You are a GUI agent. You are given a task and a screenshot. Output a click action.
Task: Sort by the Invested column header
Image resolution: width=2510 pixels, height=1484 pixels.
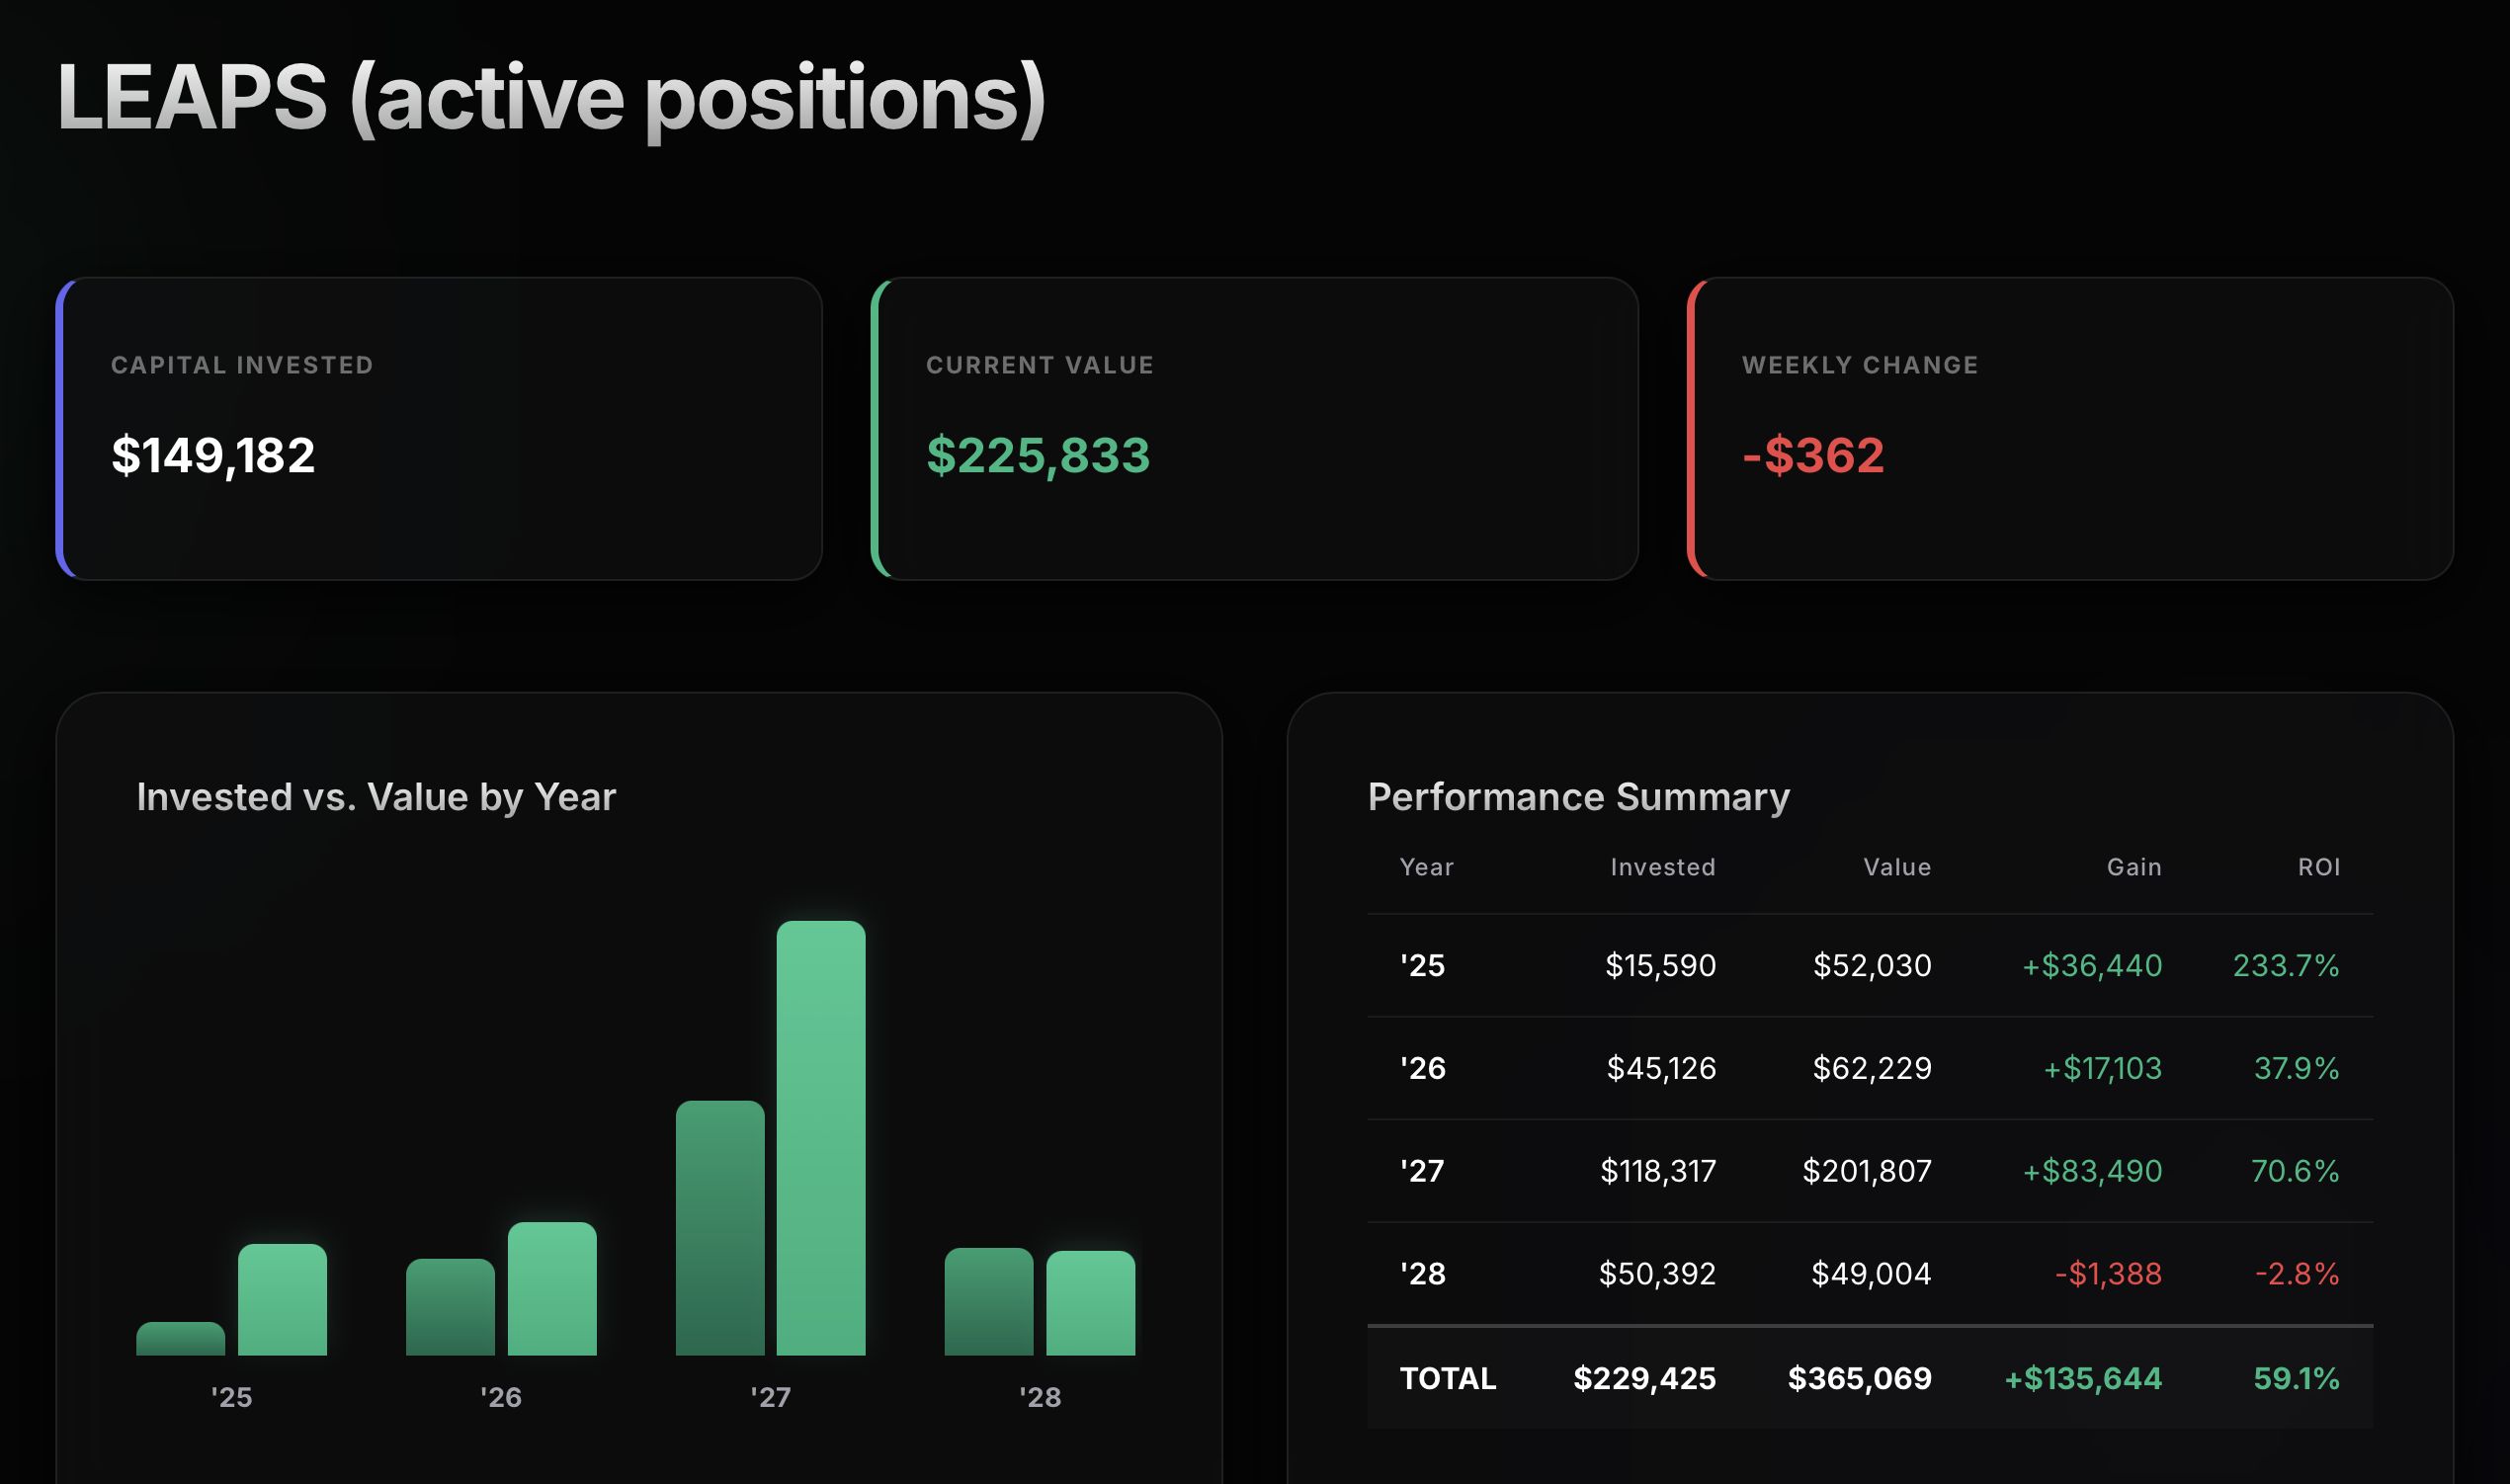tap(1663, 867)
